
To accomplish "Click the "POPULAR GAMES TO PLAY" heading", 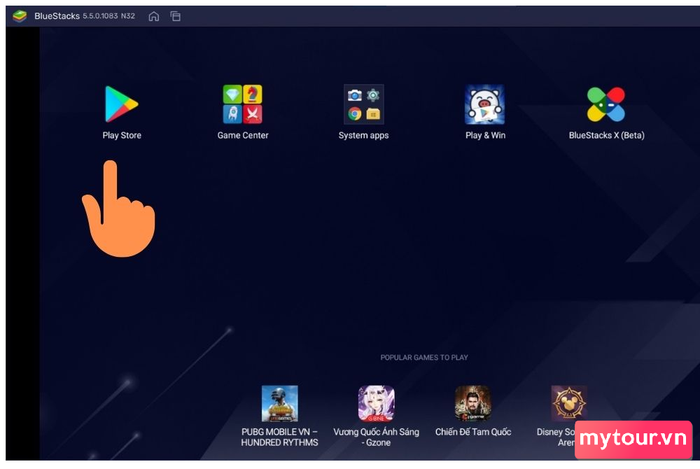I will pos(424,357).
